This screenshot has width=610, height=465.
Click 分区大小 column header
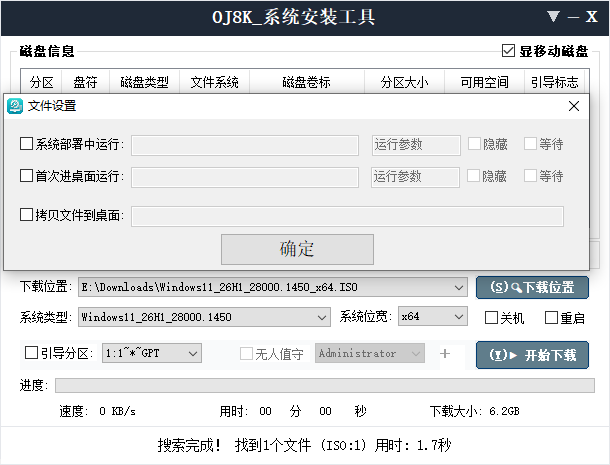[x=404, y=82]
